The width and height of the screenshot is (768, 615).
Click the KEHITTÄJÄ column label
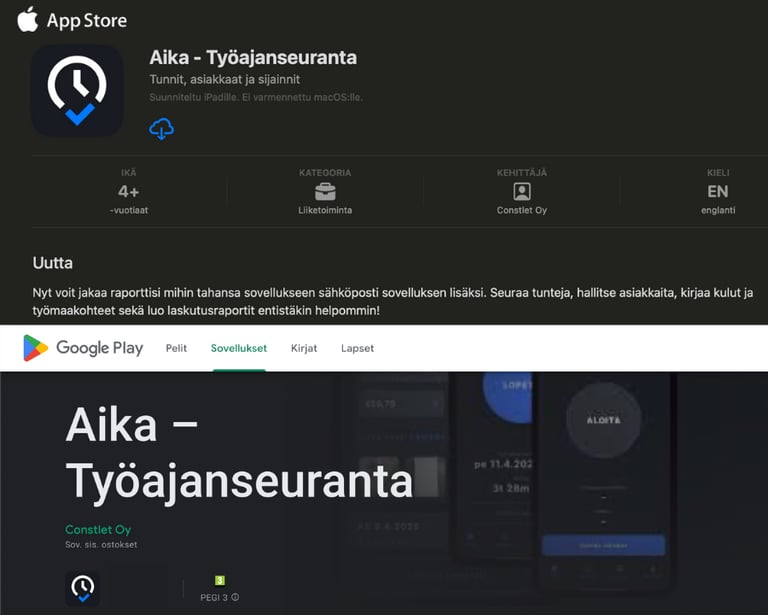tap(522, 173)
